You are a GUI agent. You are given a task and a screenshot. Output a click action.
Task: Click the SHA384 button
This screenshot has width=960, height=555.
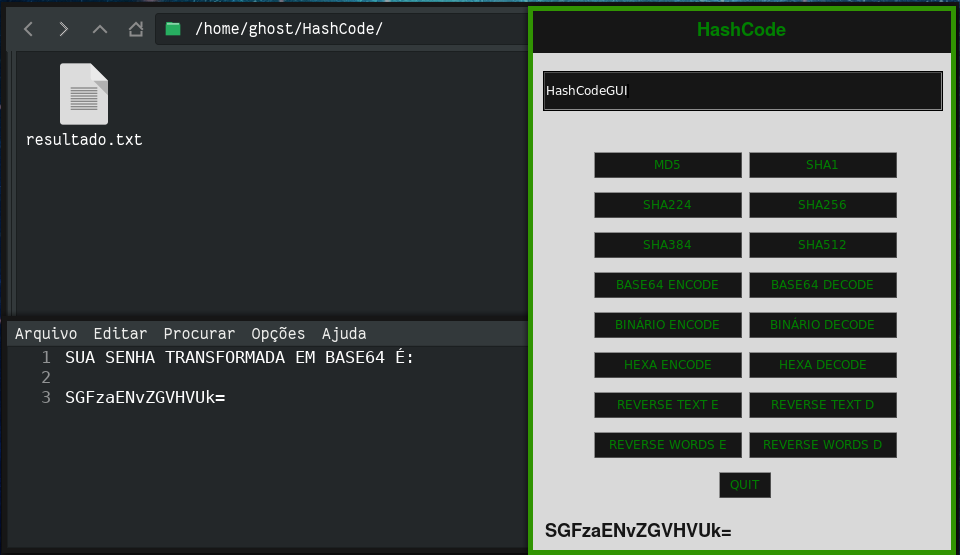click(667, 244)
